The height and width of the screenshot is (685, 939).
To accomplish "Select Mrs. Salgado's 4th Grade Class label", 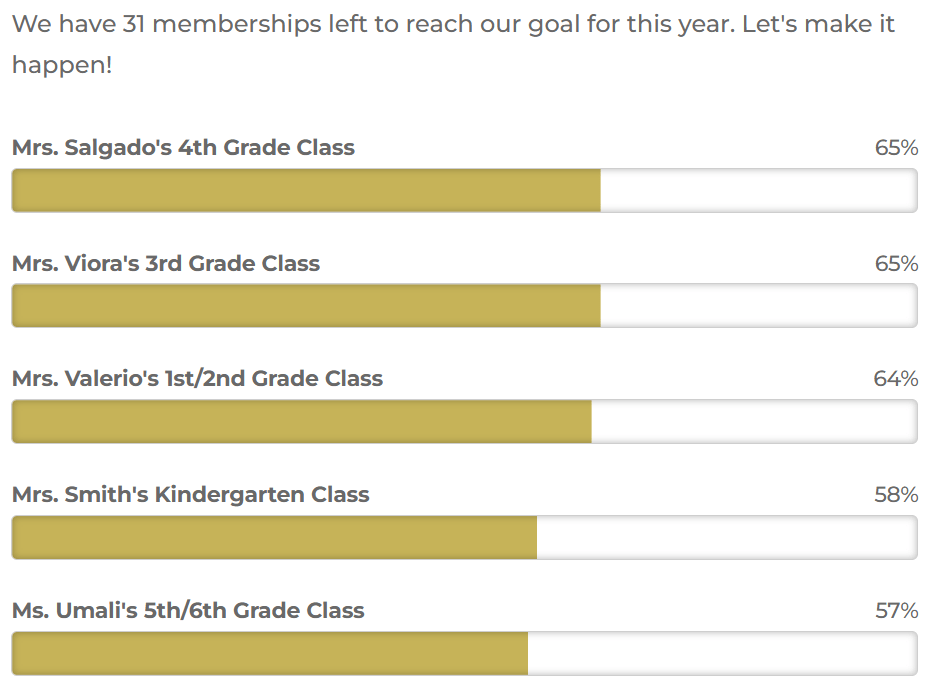I will 183,148.
